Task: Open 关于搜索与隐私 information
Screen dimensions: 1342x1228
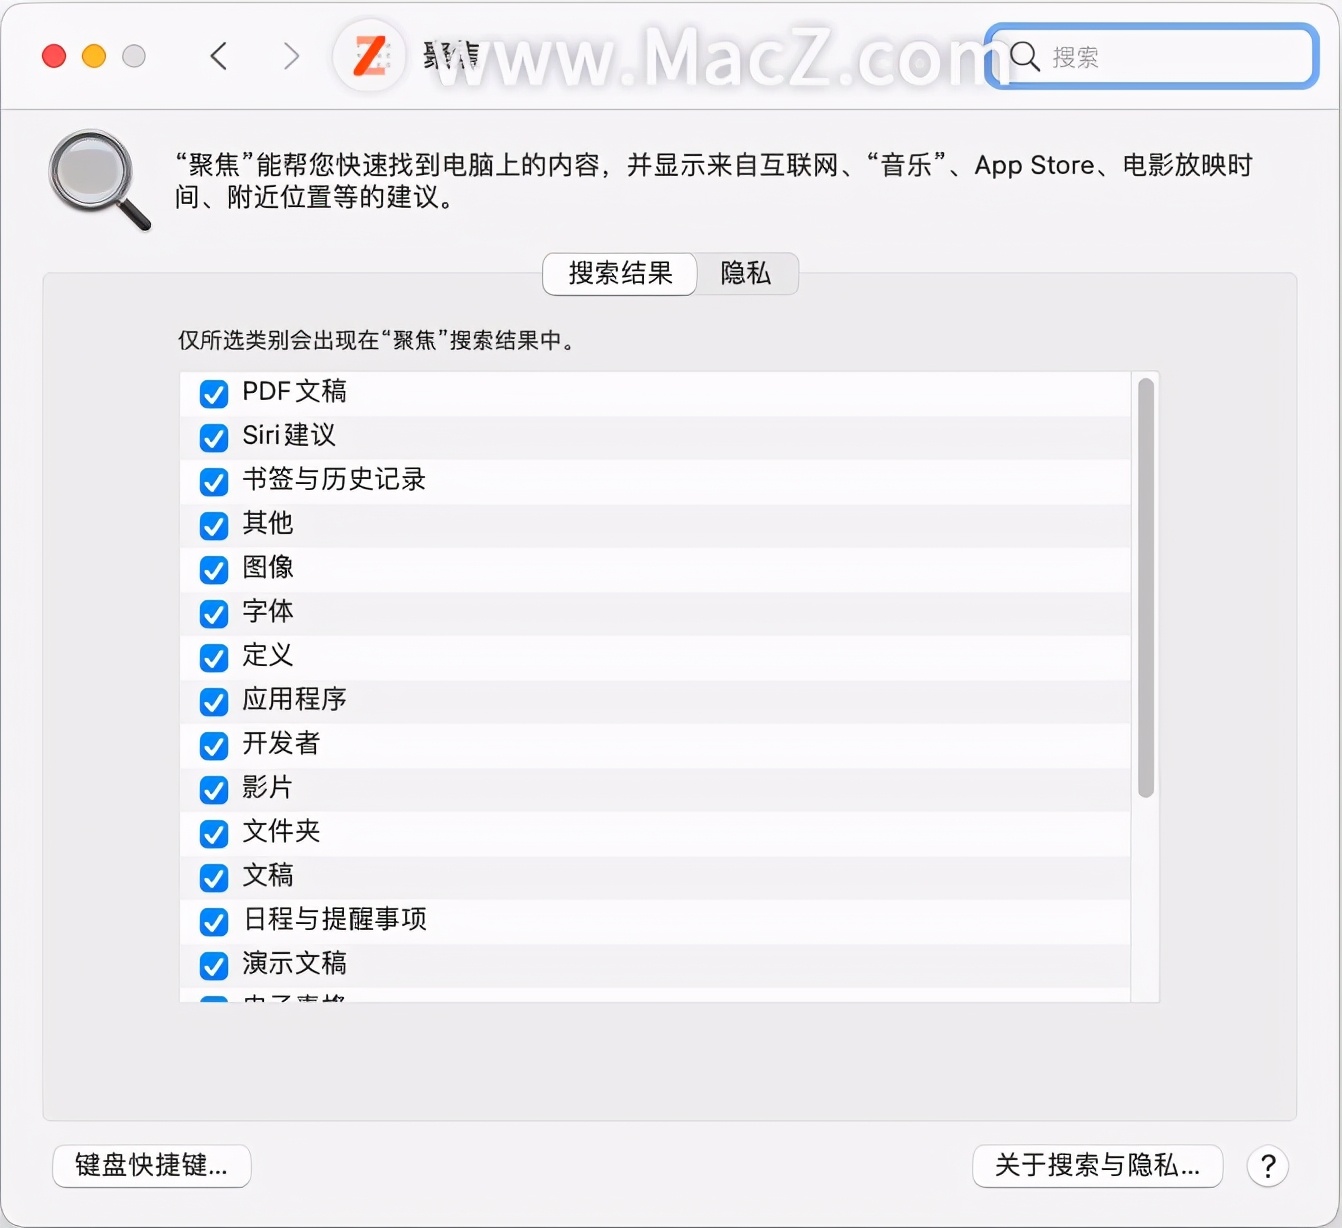Action: tap(1097, 1166)
